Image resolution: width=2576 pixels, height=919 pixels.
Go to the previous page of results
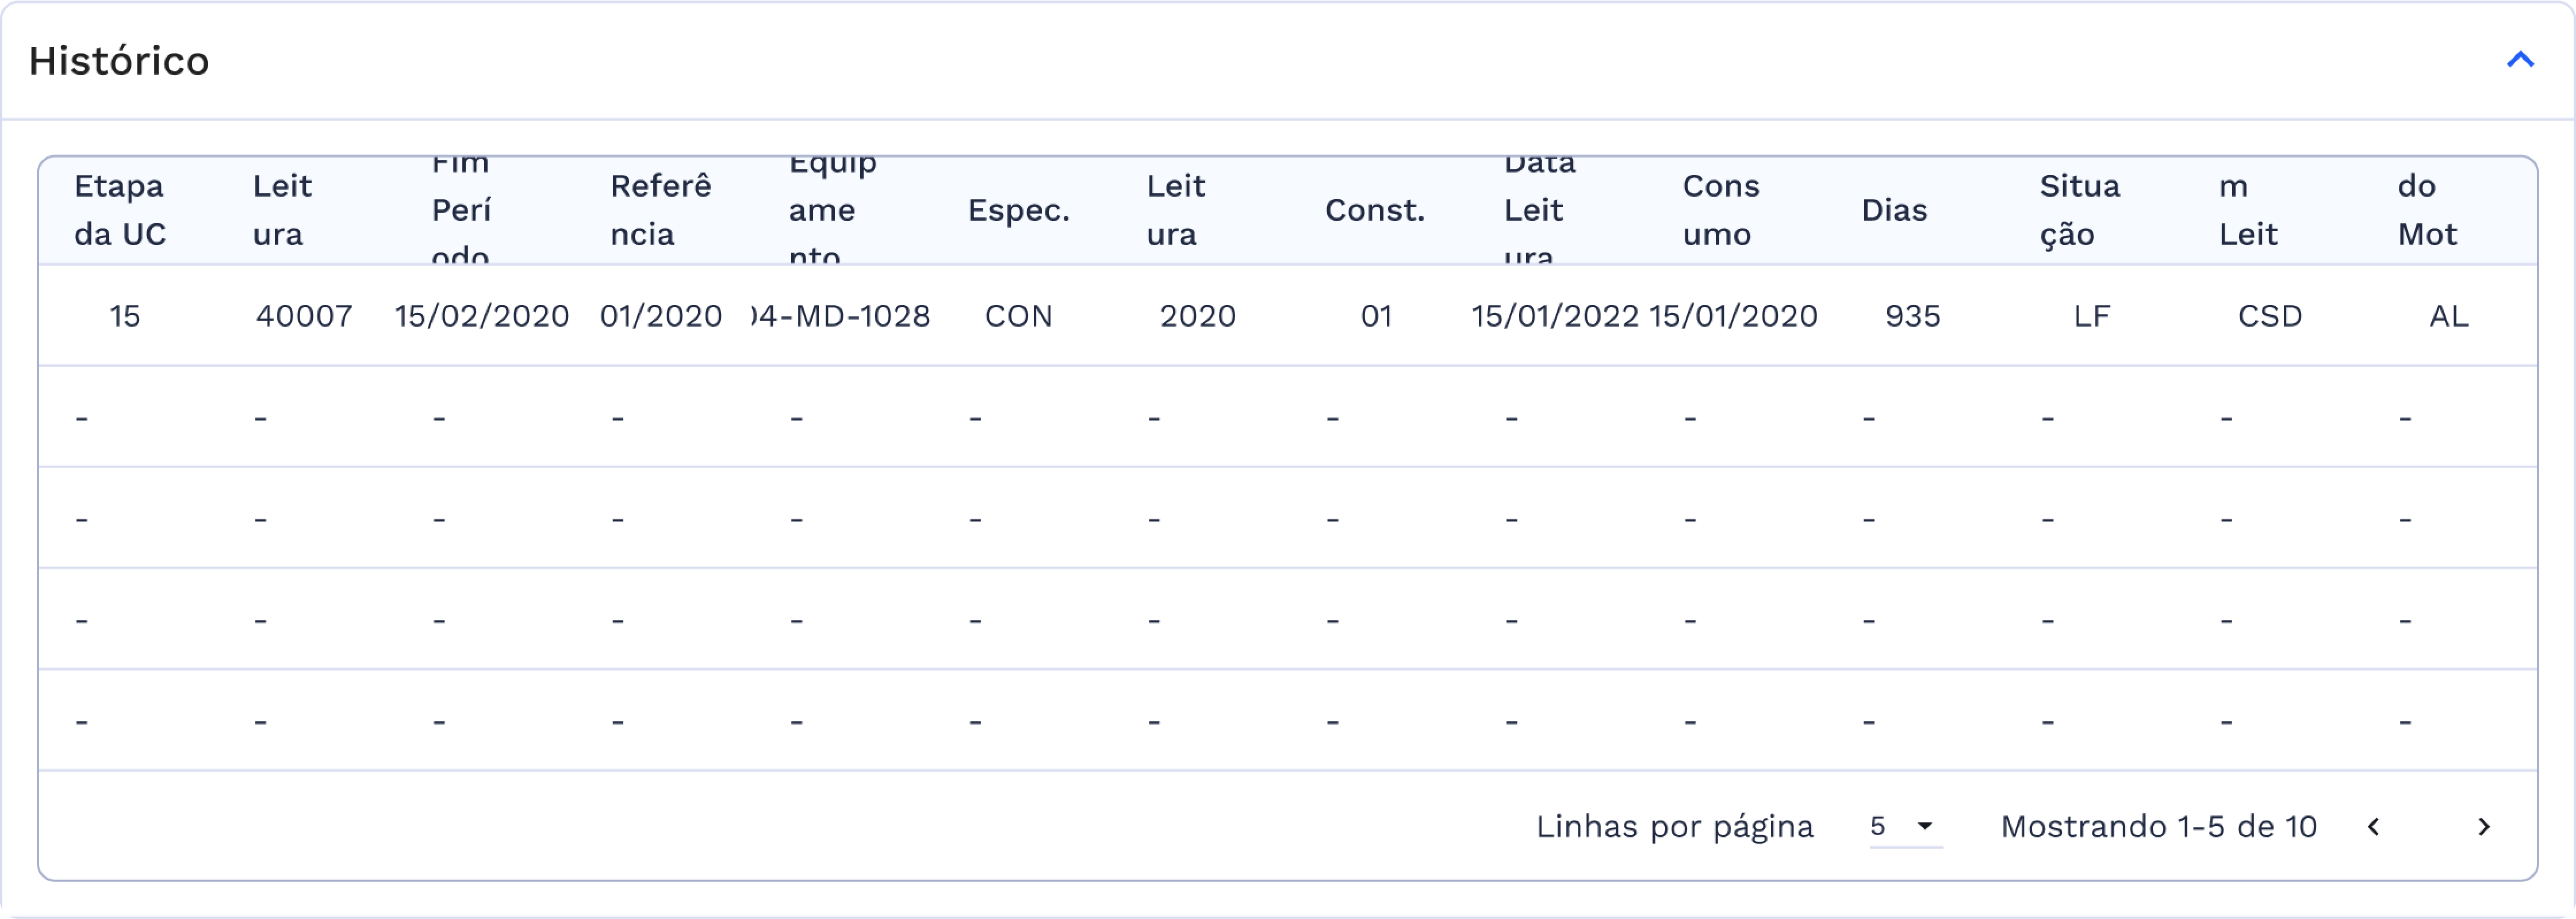(2375, 828)
